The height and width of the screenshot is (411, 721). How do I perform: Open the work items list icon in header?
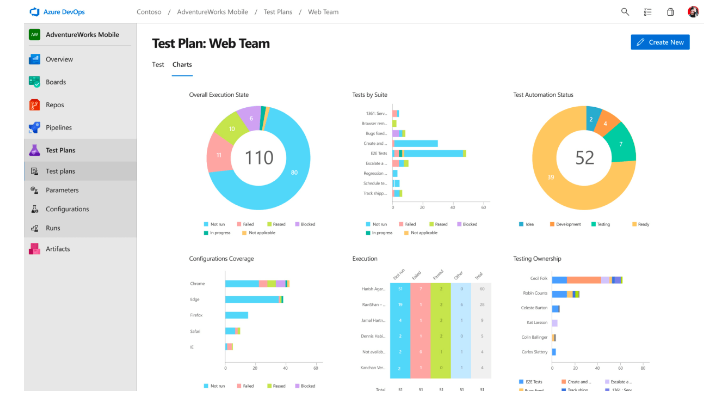[x=647, y=12]
